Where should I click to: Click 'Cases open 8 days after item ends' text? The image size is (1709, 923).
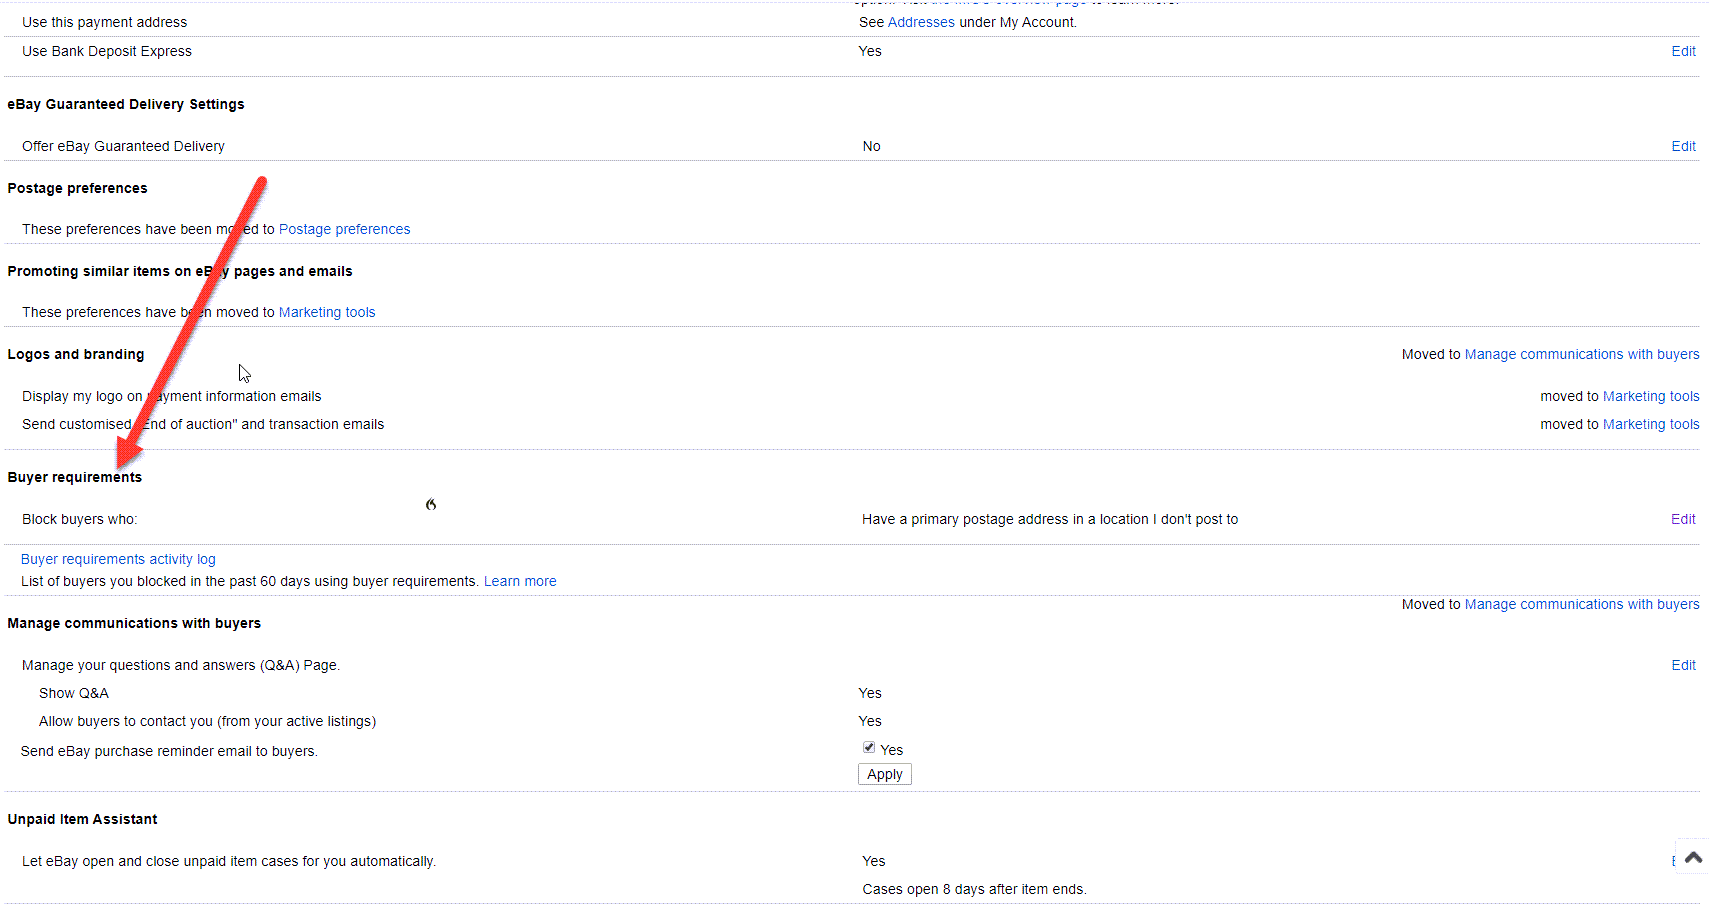(974, 889)
